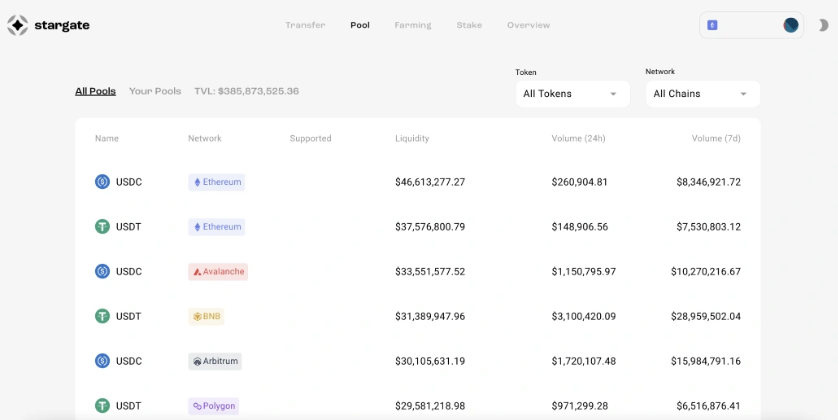Switch to Your Pools view
This screenshot has height=420, width=838.
pos(155,91)
